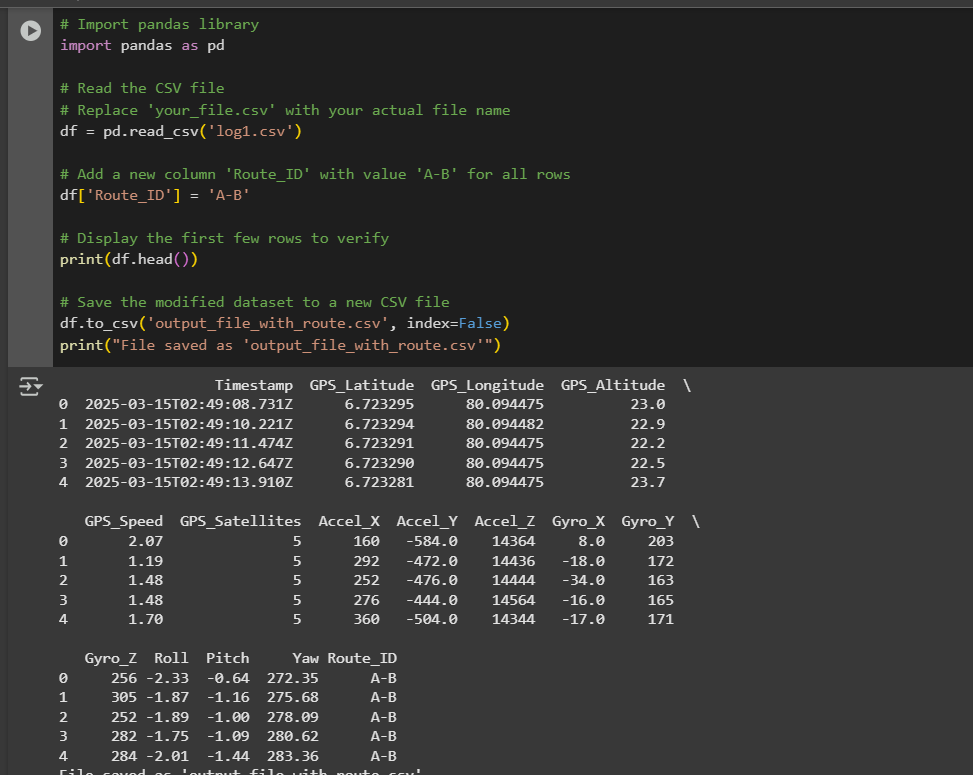This screenshot has height=775, width=973.
Task: Click the latitude value 6.723281
Action: click(379, 483)
